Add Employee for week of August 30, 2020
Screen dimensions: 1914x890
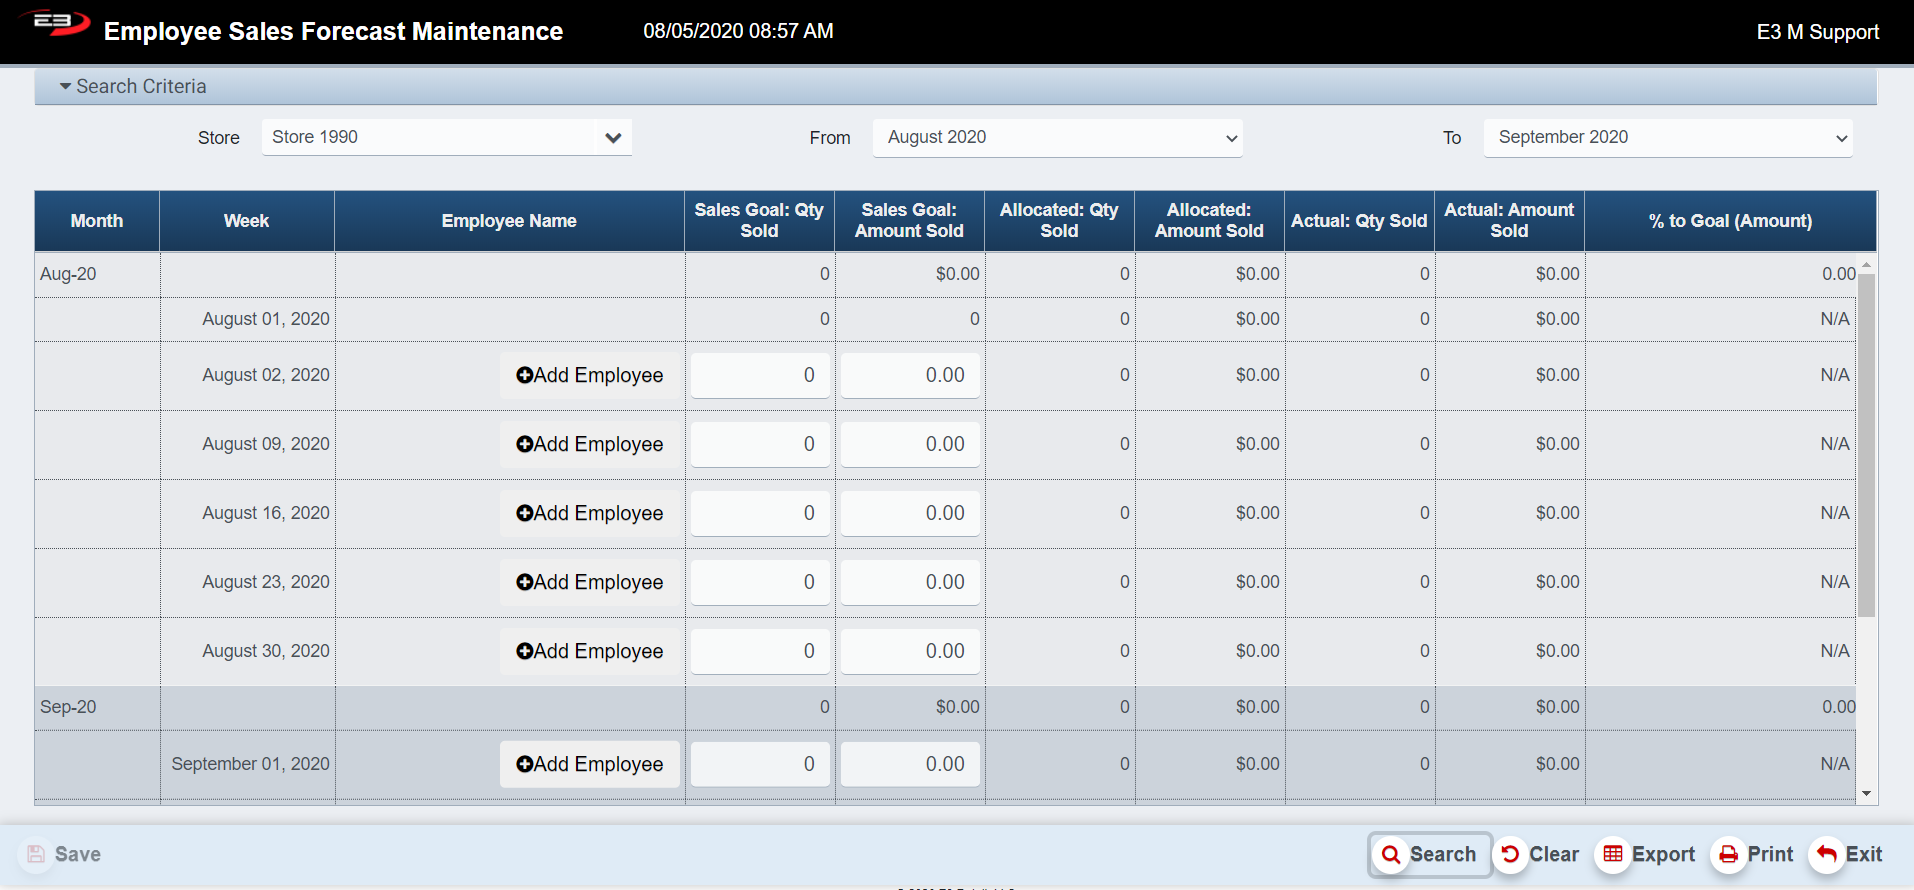(x=589, y=651)
